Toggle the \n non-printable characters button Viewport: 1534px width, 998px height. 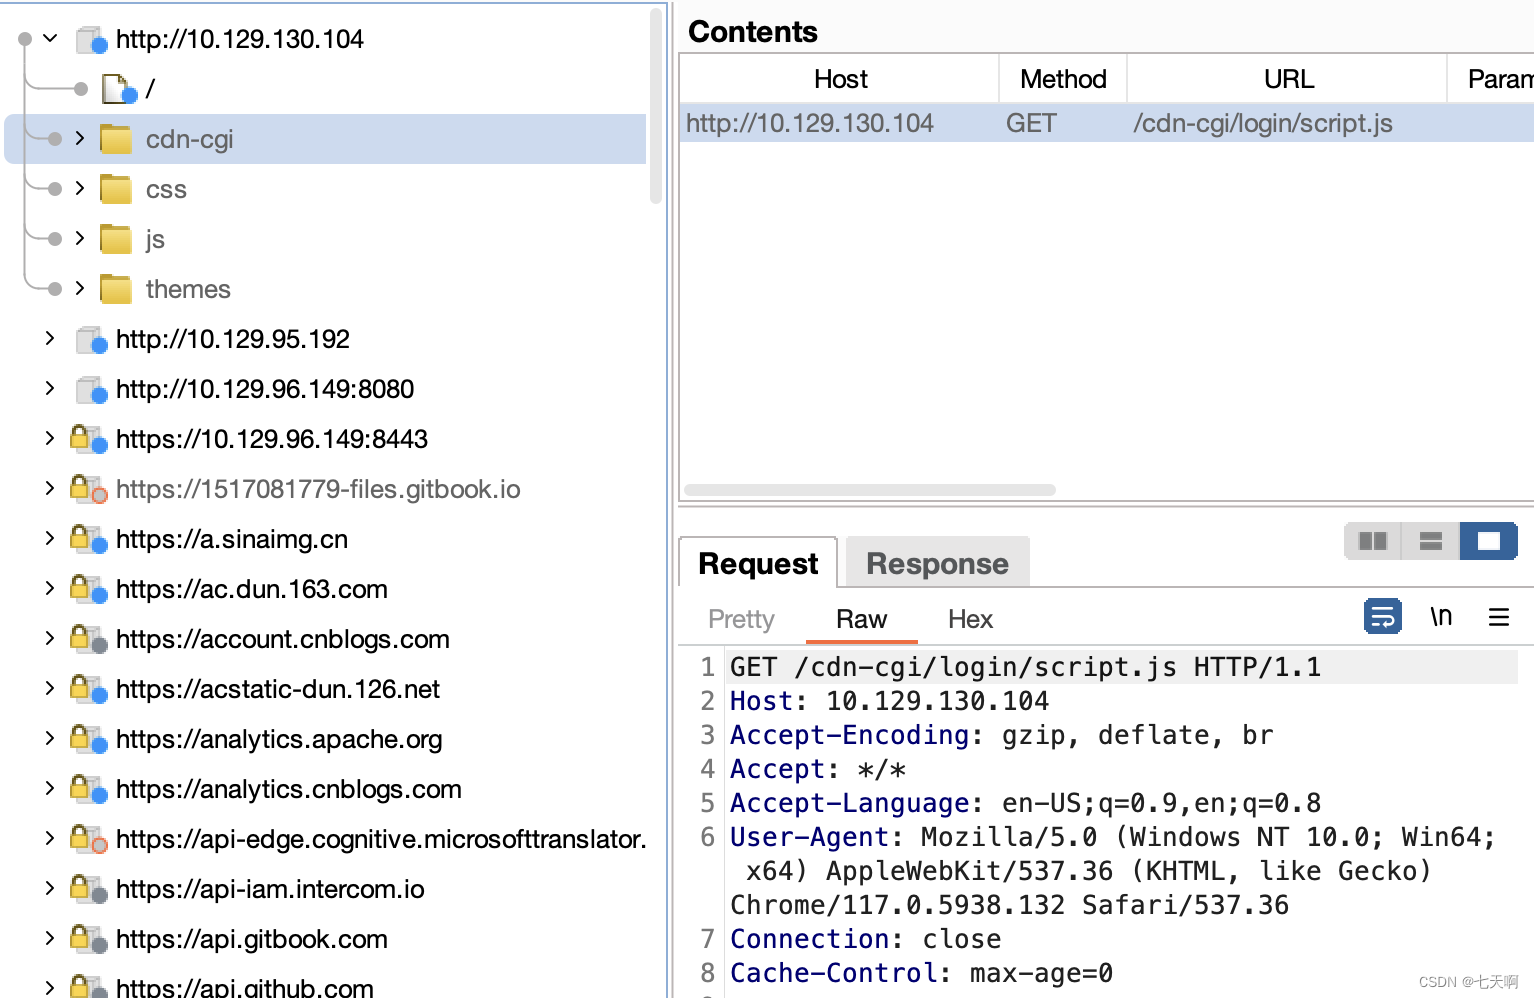1440,616
